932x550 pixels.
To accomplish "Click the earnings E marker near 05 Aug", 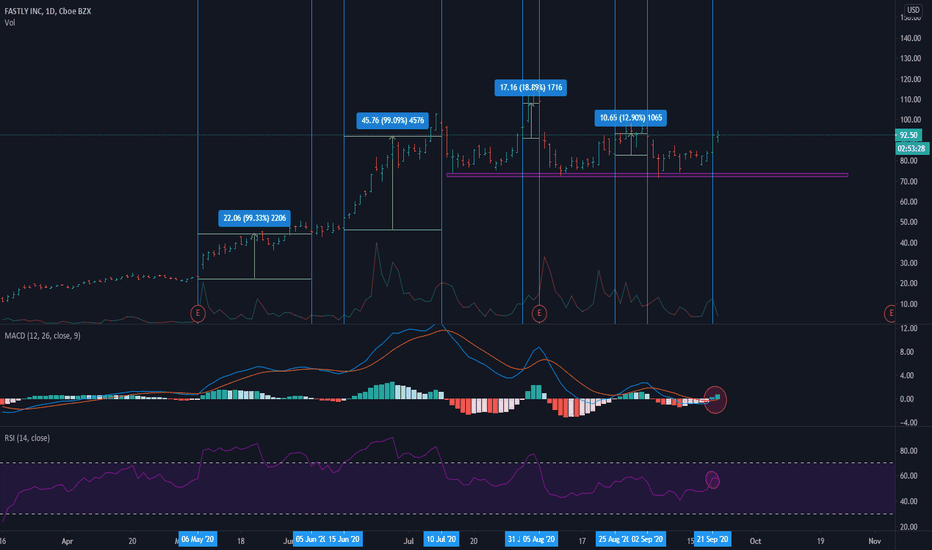I will pos(539,313).
